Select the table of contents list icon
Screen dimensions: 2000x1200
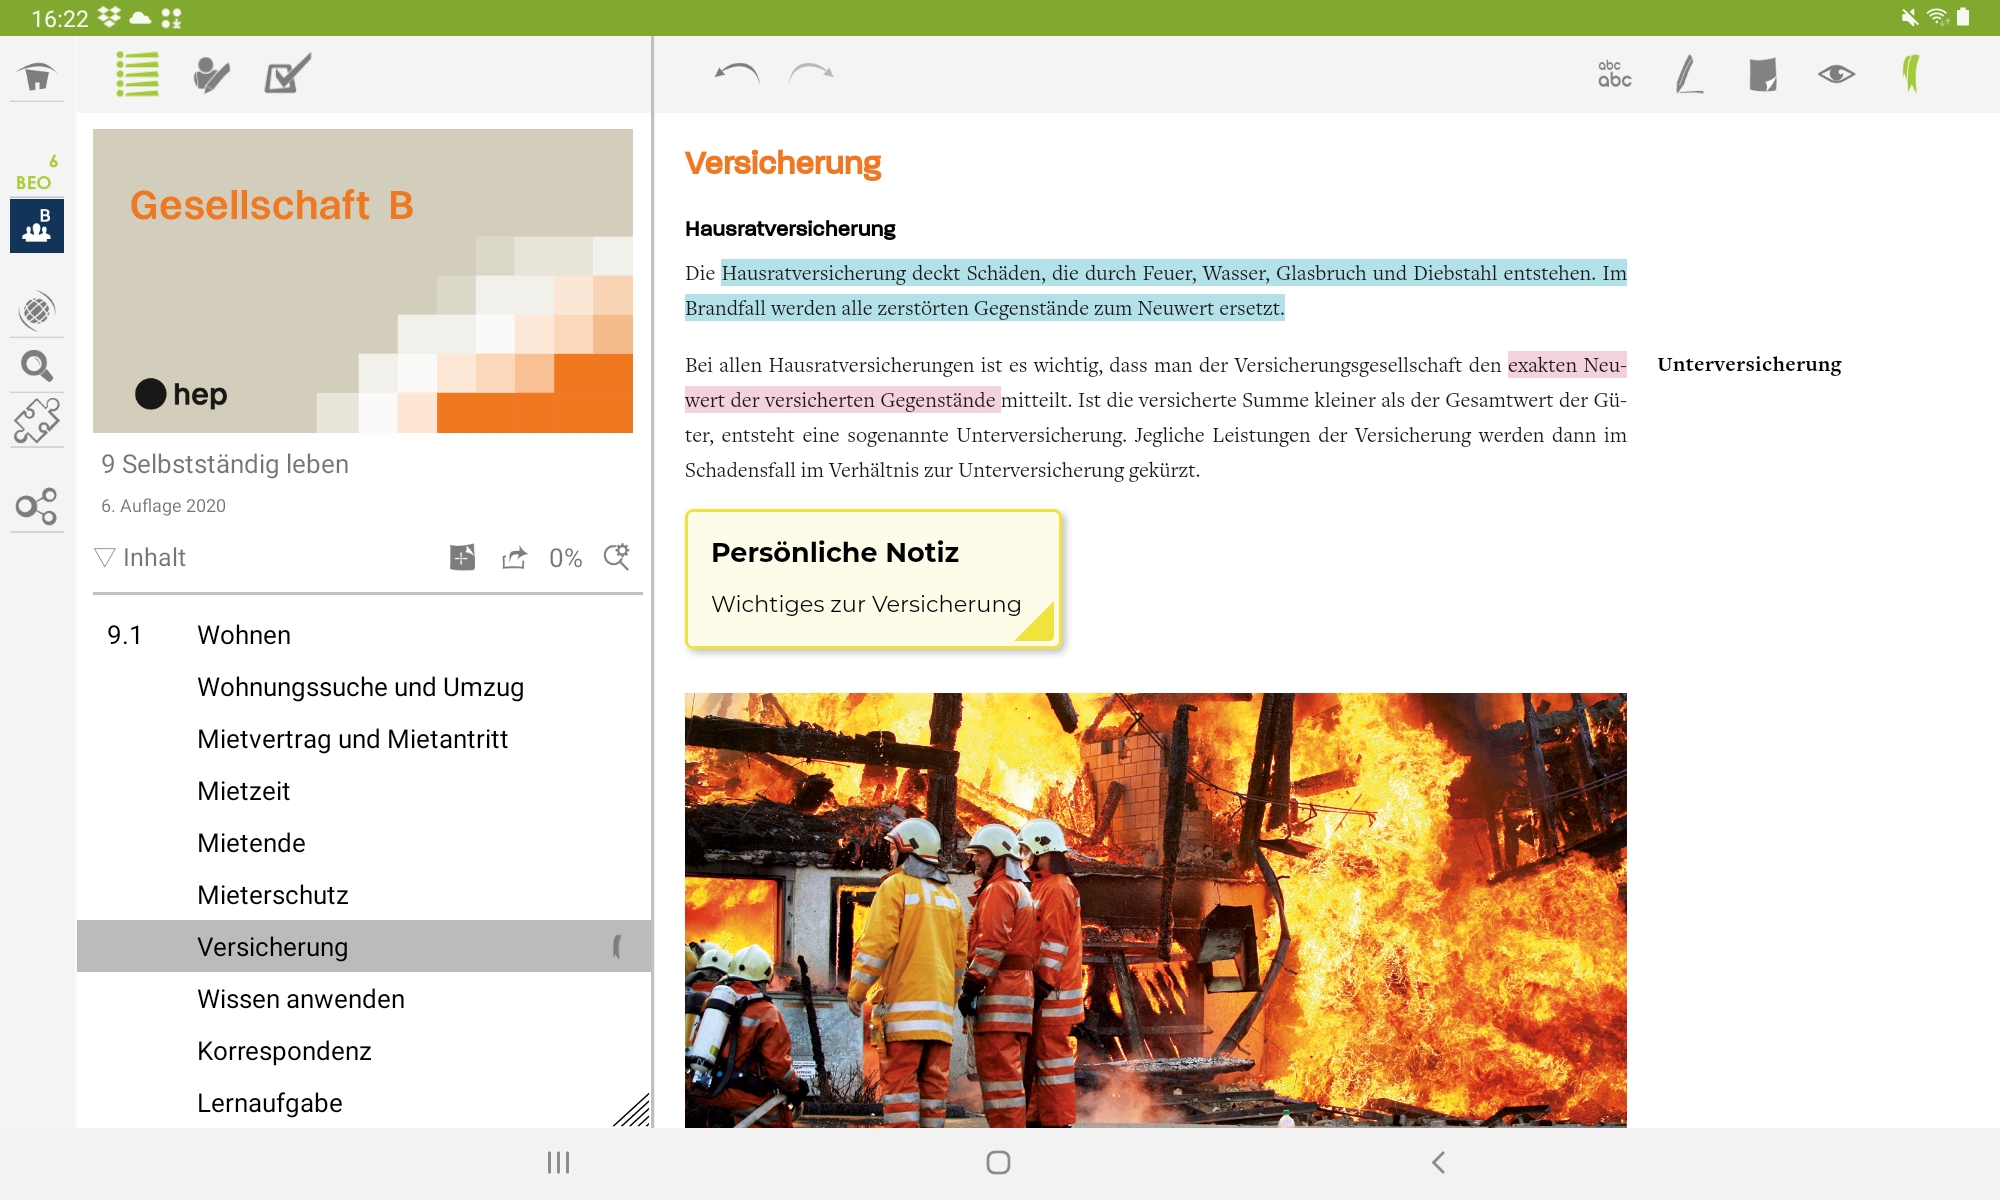[137, 74]
